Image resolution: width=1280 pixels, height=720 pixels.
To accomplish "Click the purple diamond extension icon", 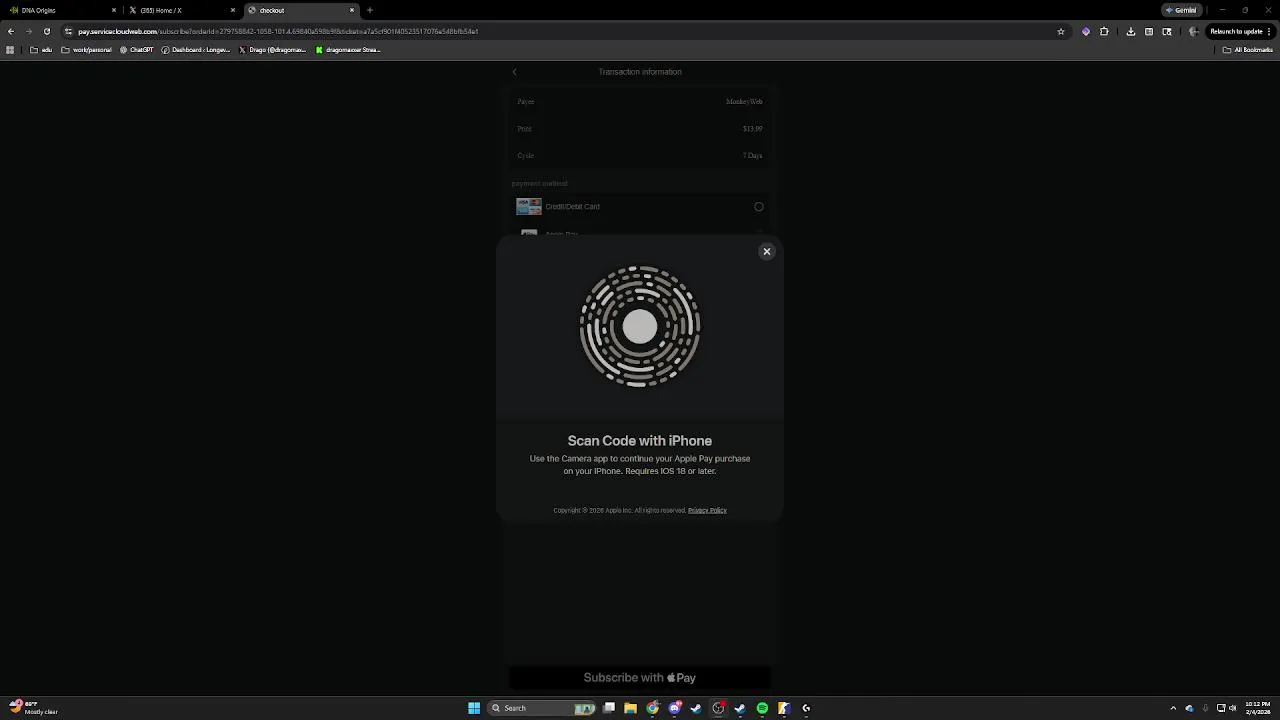I will click(1086, 31).
